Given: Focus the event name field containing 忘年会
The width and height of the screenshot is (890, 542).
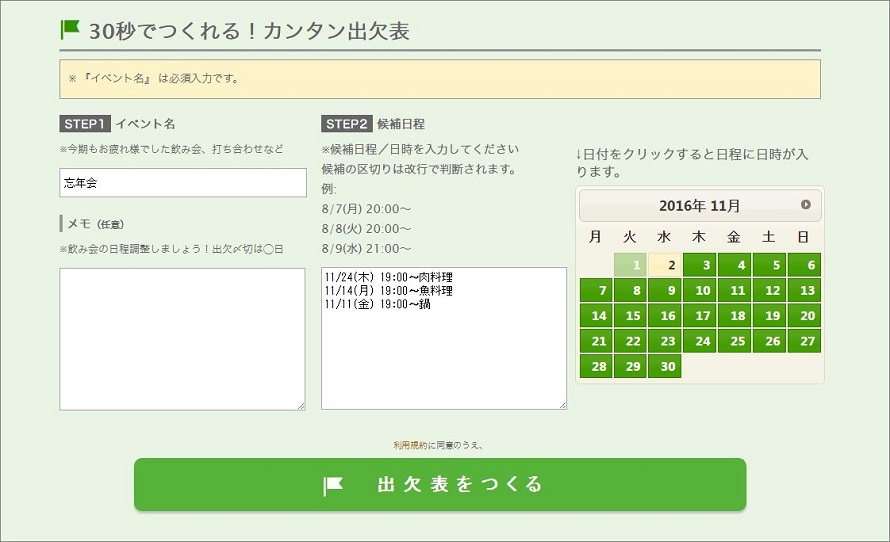Looking at the screenshot, I should pos(183,183).
